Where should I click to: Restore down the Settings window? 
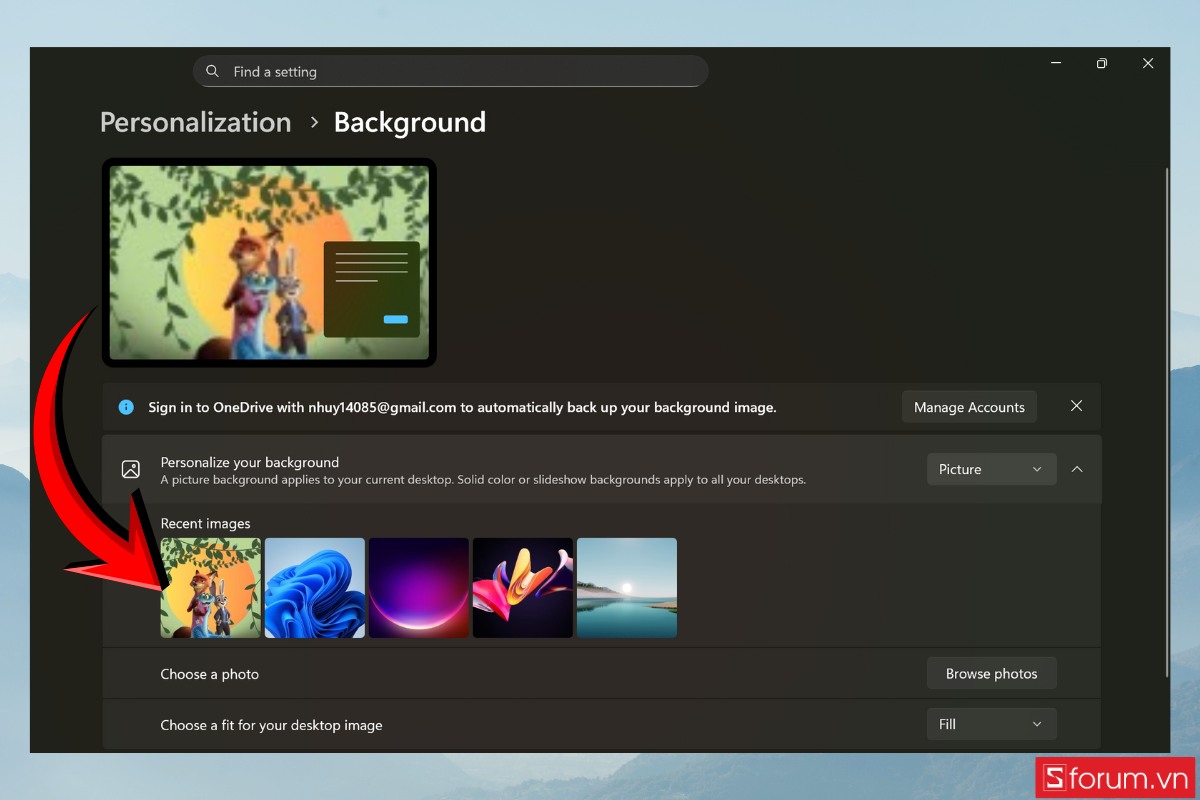tap(1101, 64)
